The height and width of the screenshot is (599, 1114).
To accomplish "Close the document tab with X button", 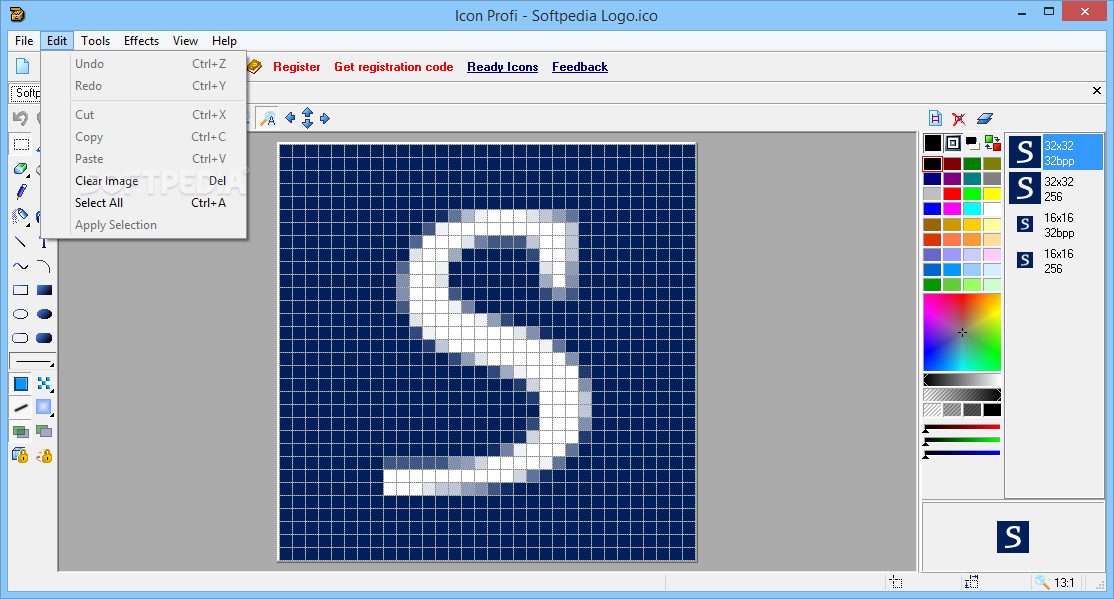I will (1097, 90).
